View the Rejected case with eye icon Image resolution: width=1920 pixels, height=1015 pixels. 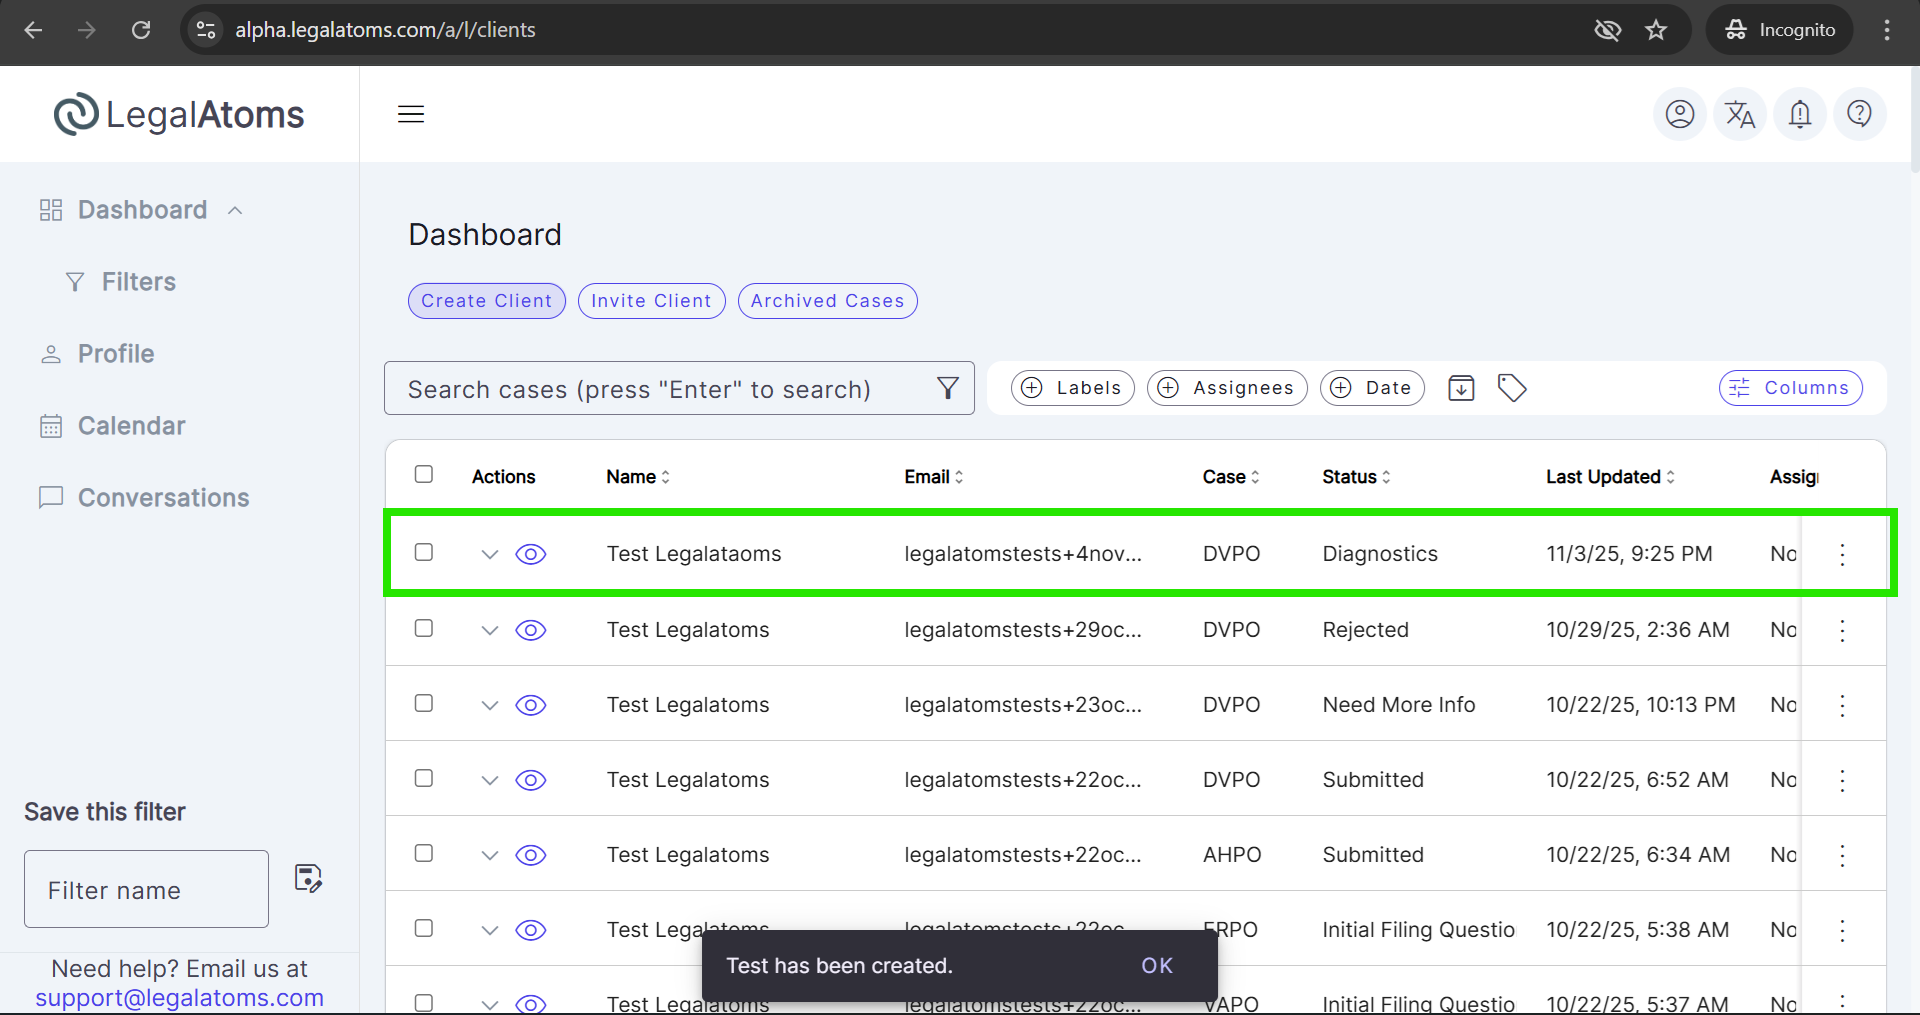tap(530, 630)
